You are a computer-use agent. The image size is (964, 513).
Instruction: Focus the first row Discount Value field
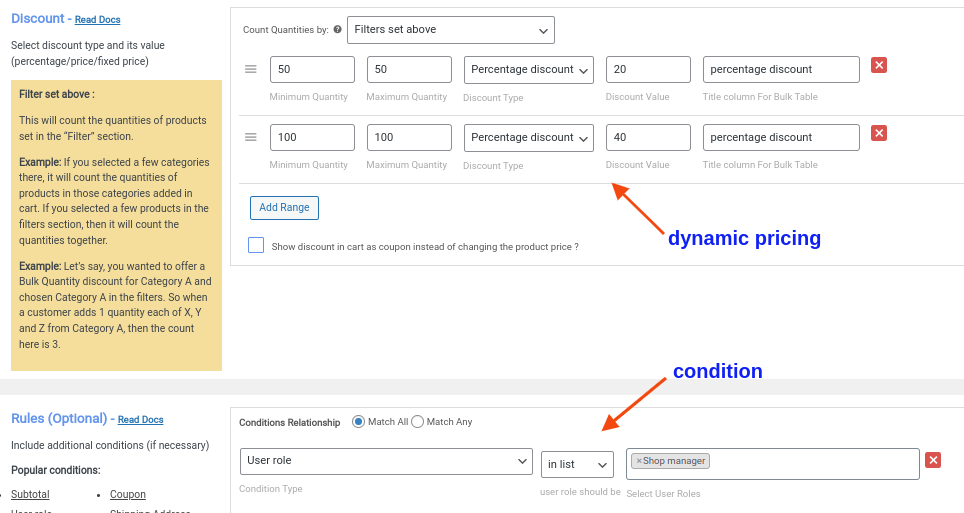coord(648,69)
